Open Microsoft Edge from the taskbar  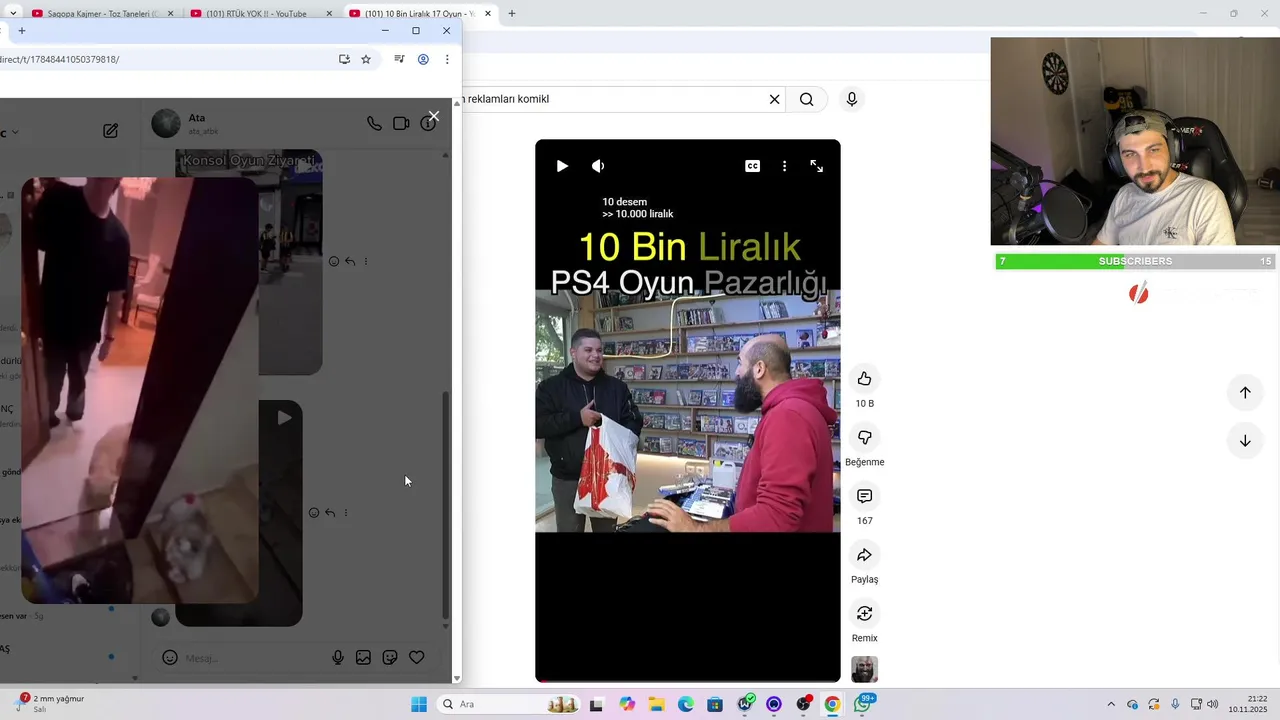tap(686, 704)
